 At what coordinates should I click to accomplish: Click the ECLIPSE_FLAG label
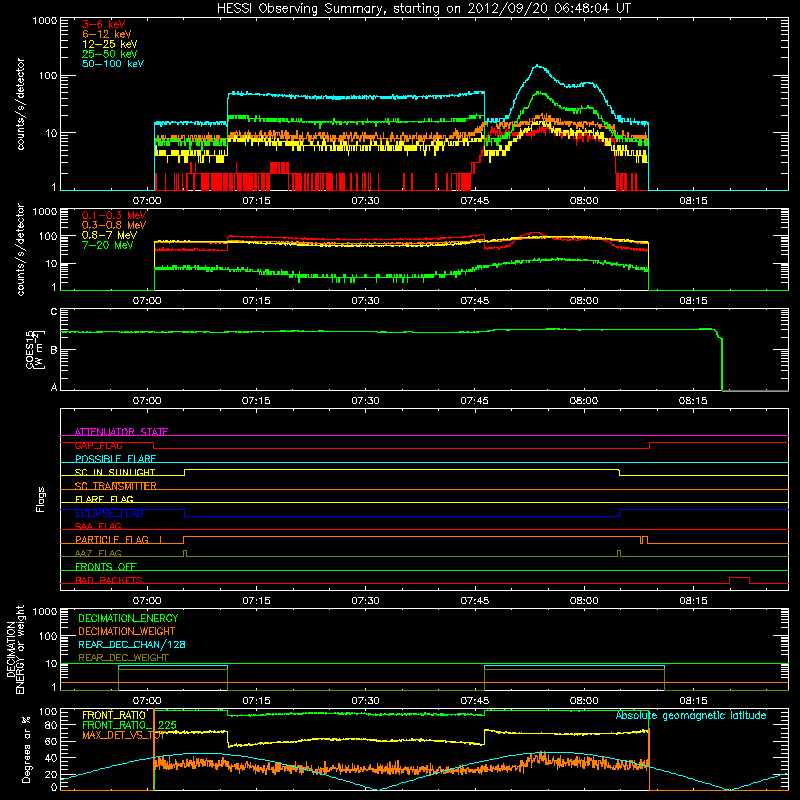point(109,513)
